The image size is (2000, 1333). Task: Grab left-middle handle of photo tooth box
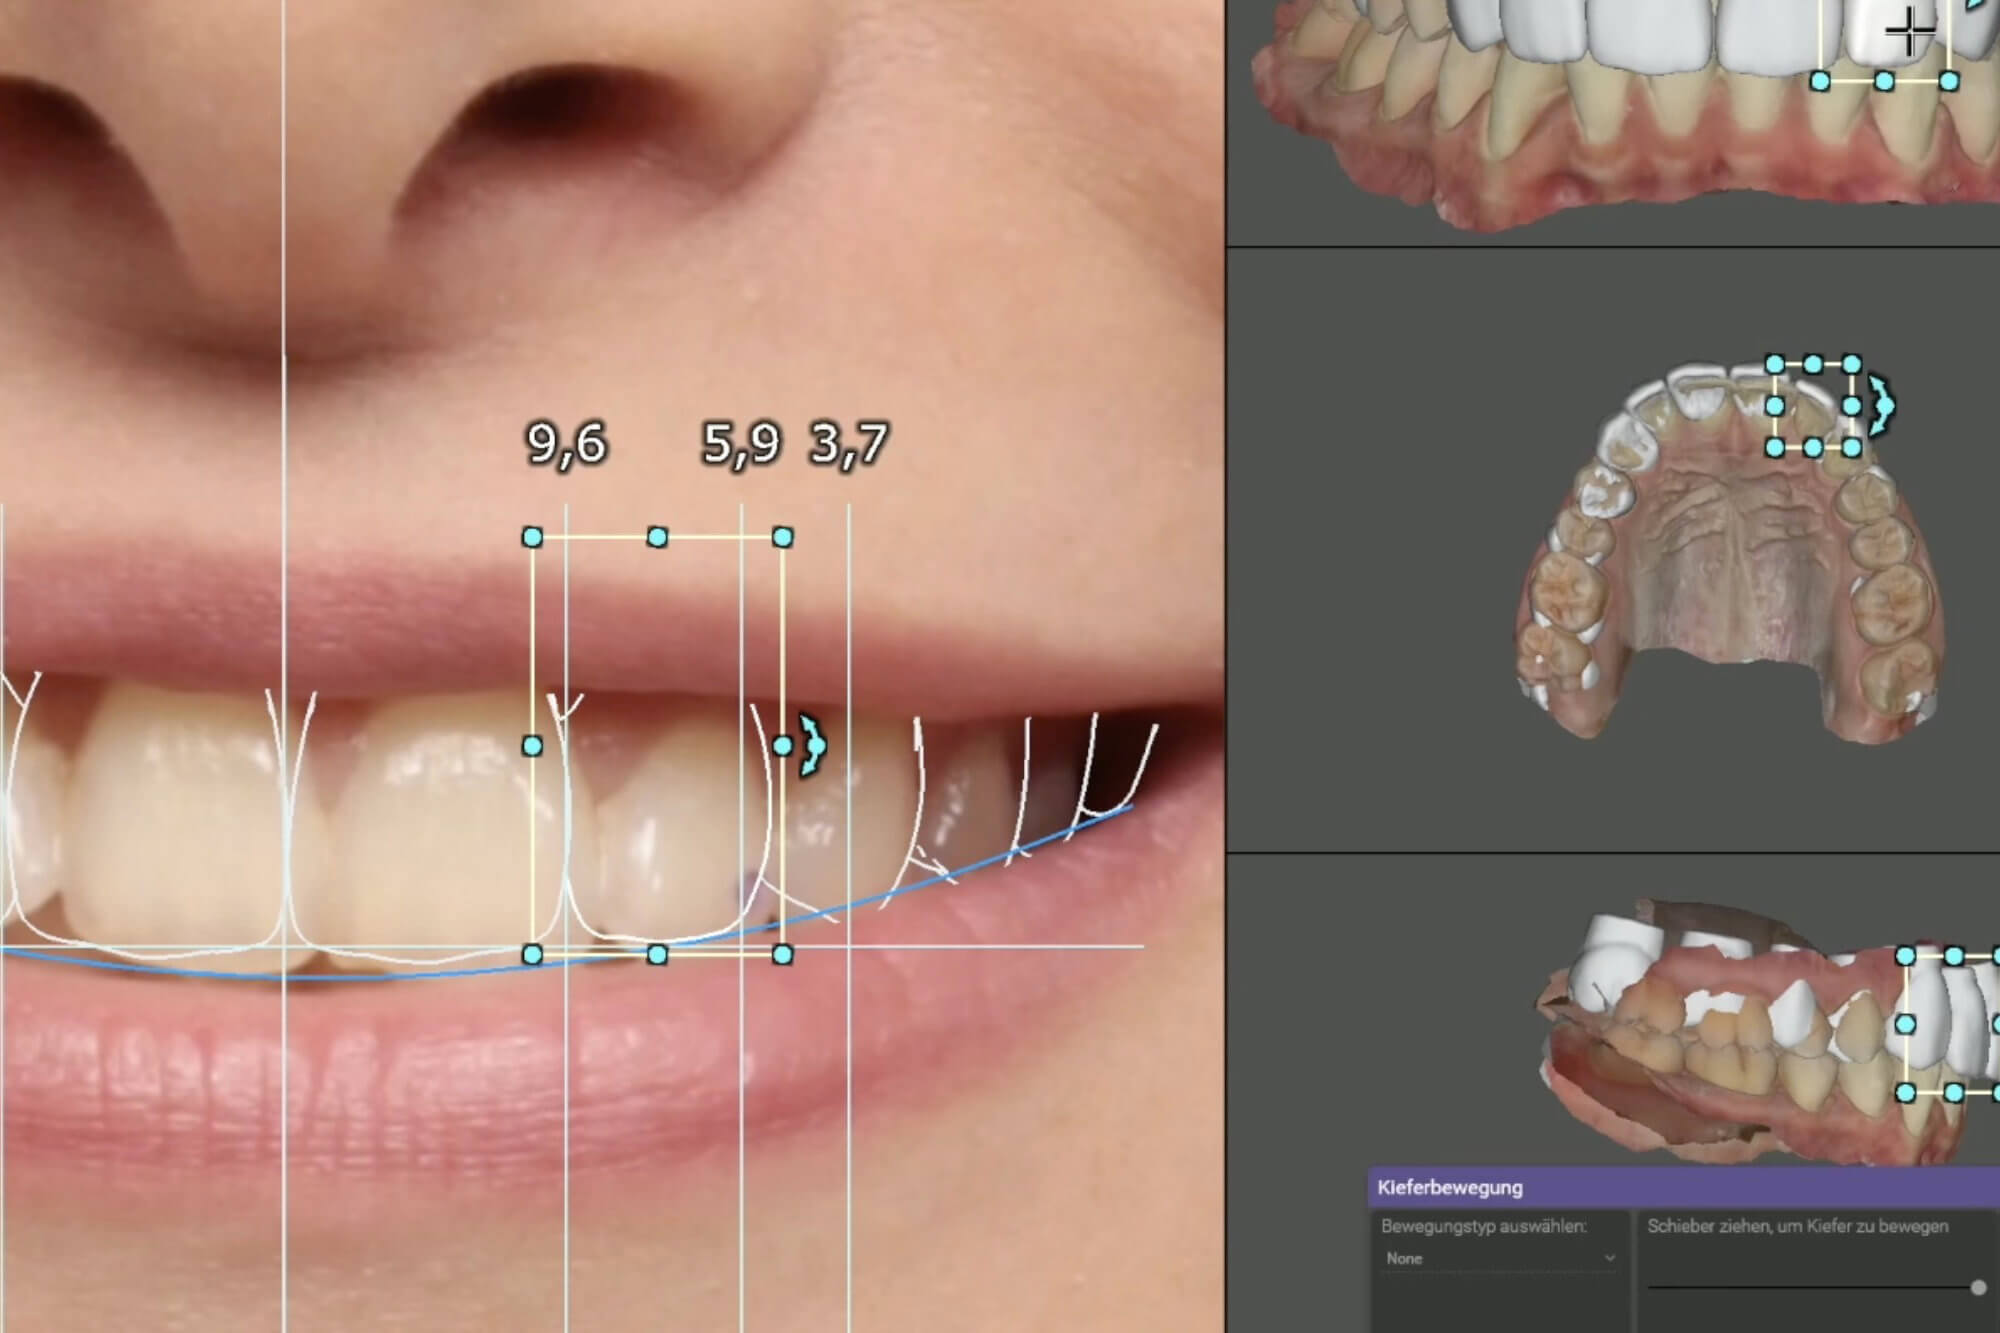[x=533, y=746]
